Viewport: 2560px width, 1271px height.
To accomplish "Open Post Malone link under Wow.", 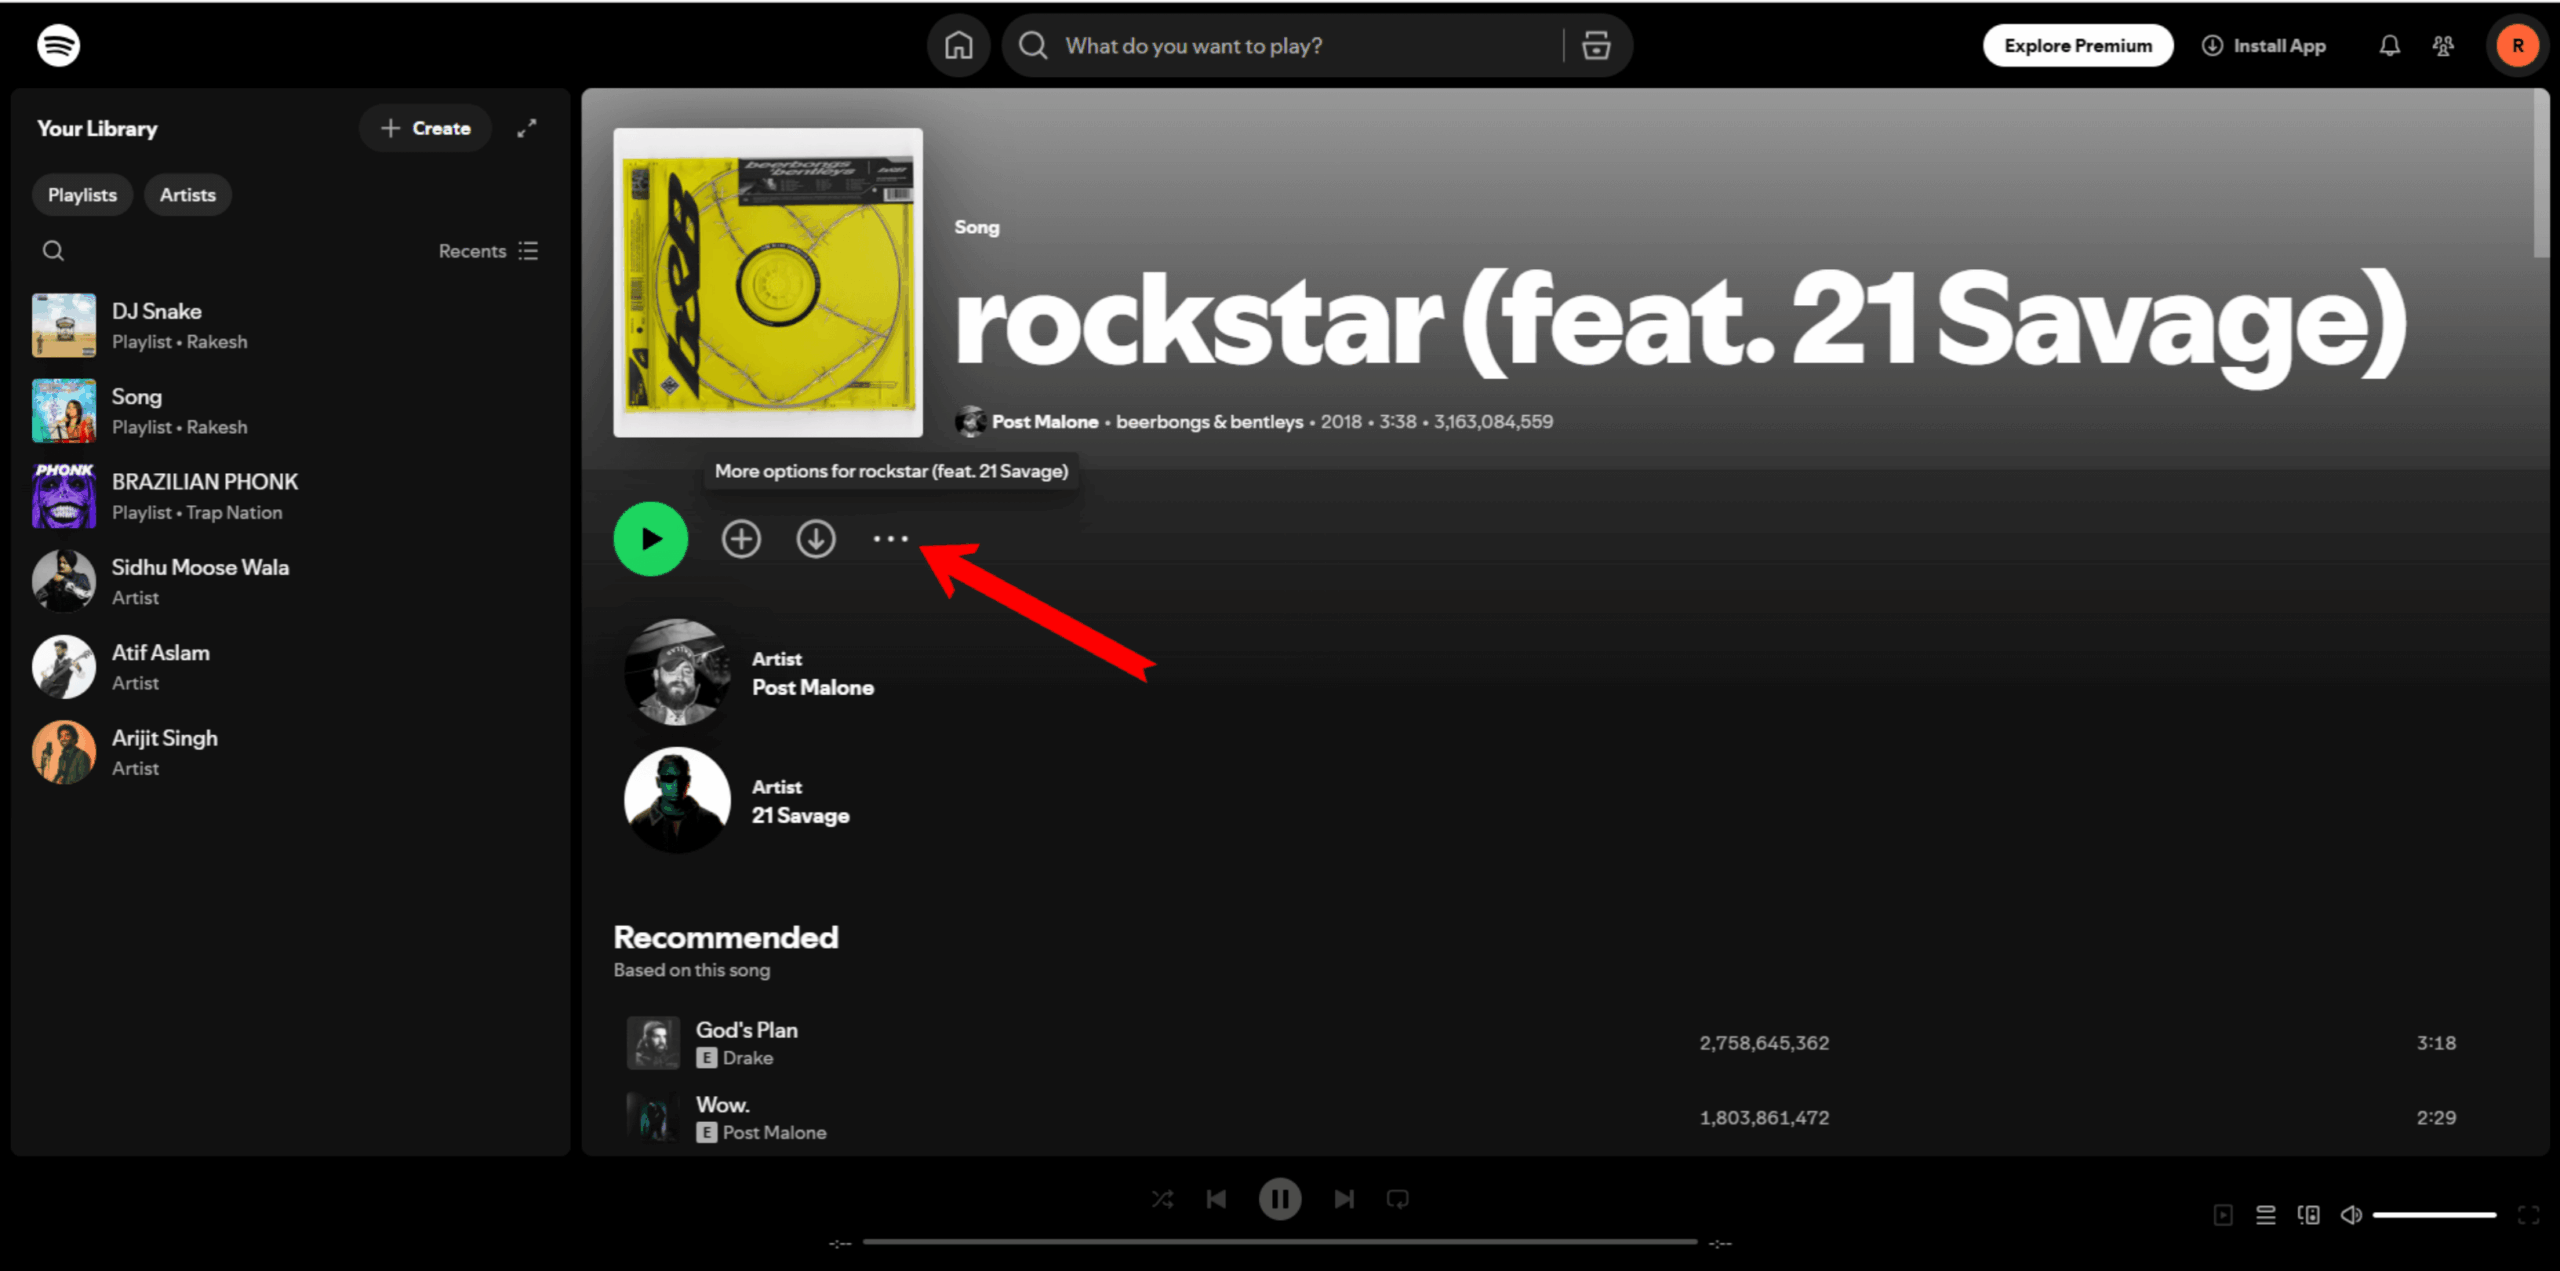I will [775, 1133].
